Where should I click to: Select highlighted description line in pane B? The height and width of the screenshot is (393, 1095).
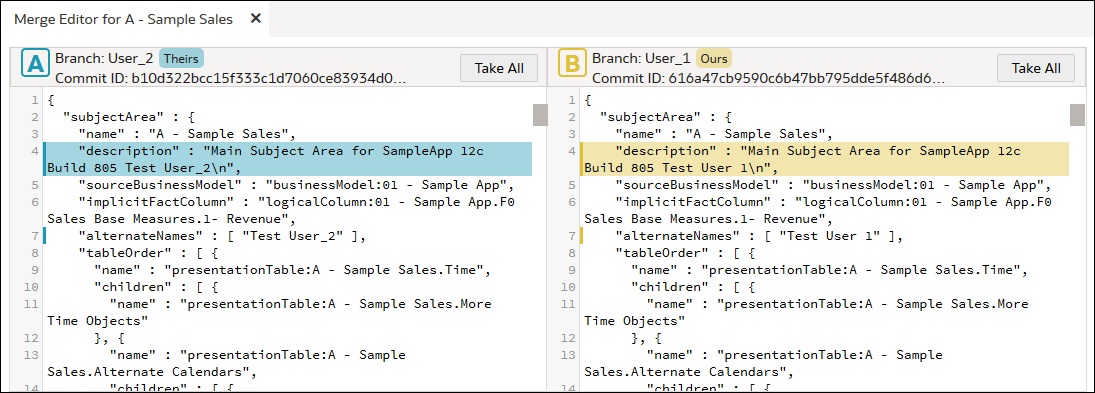click(825, 159)
